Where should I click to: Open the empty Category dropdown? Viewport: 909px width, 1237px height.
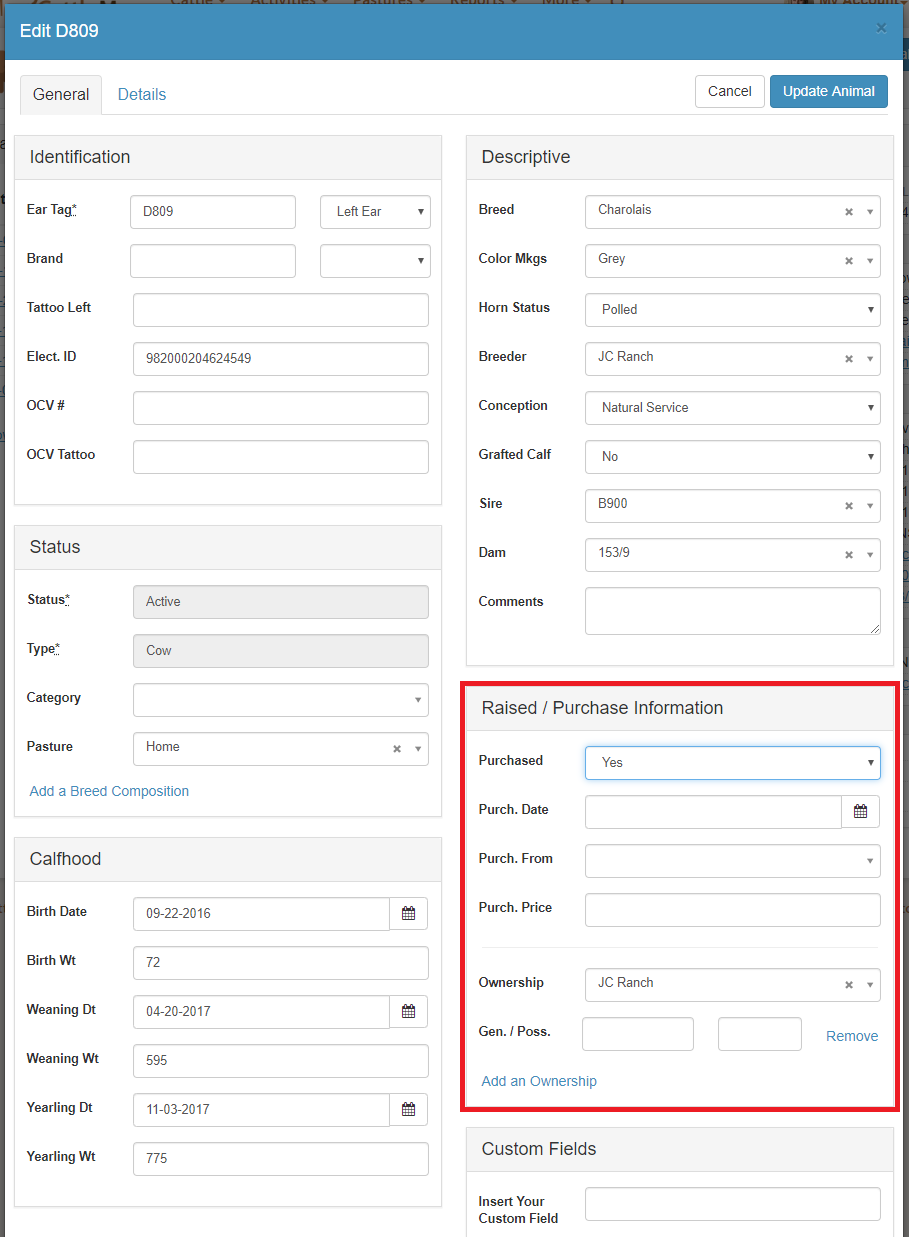(x=280, y=699)
